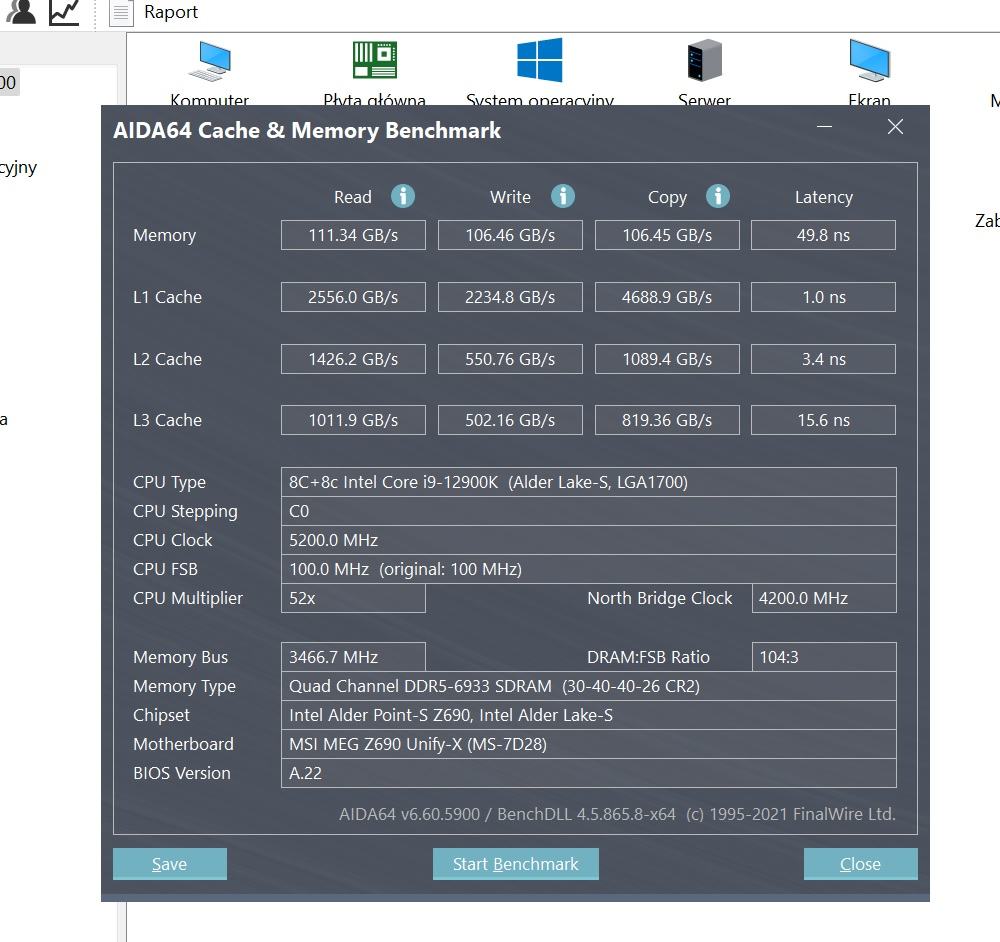Open the Płyta główna motherboard icon
The height and width of the screenshot is (942, 1000).
click(x=375, y=60)
